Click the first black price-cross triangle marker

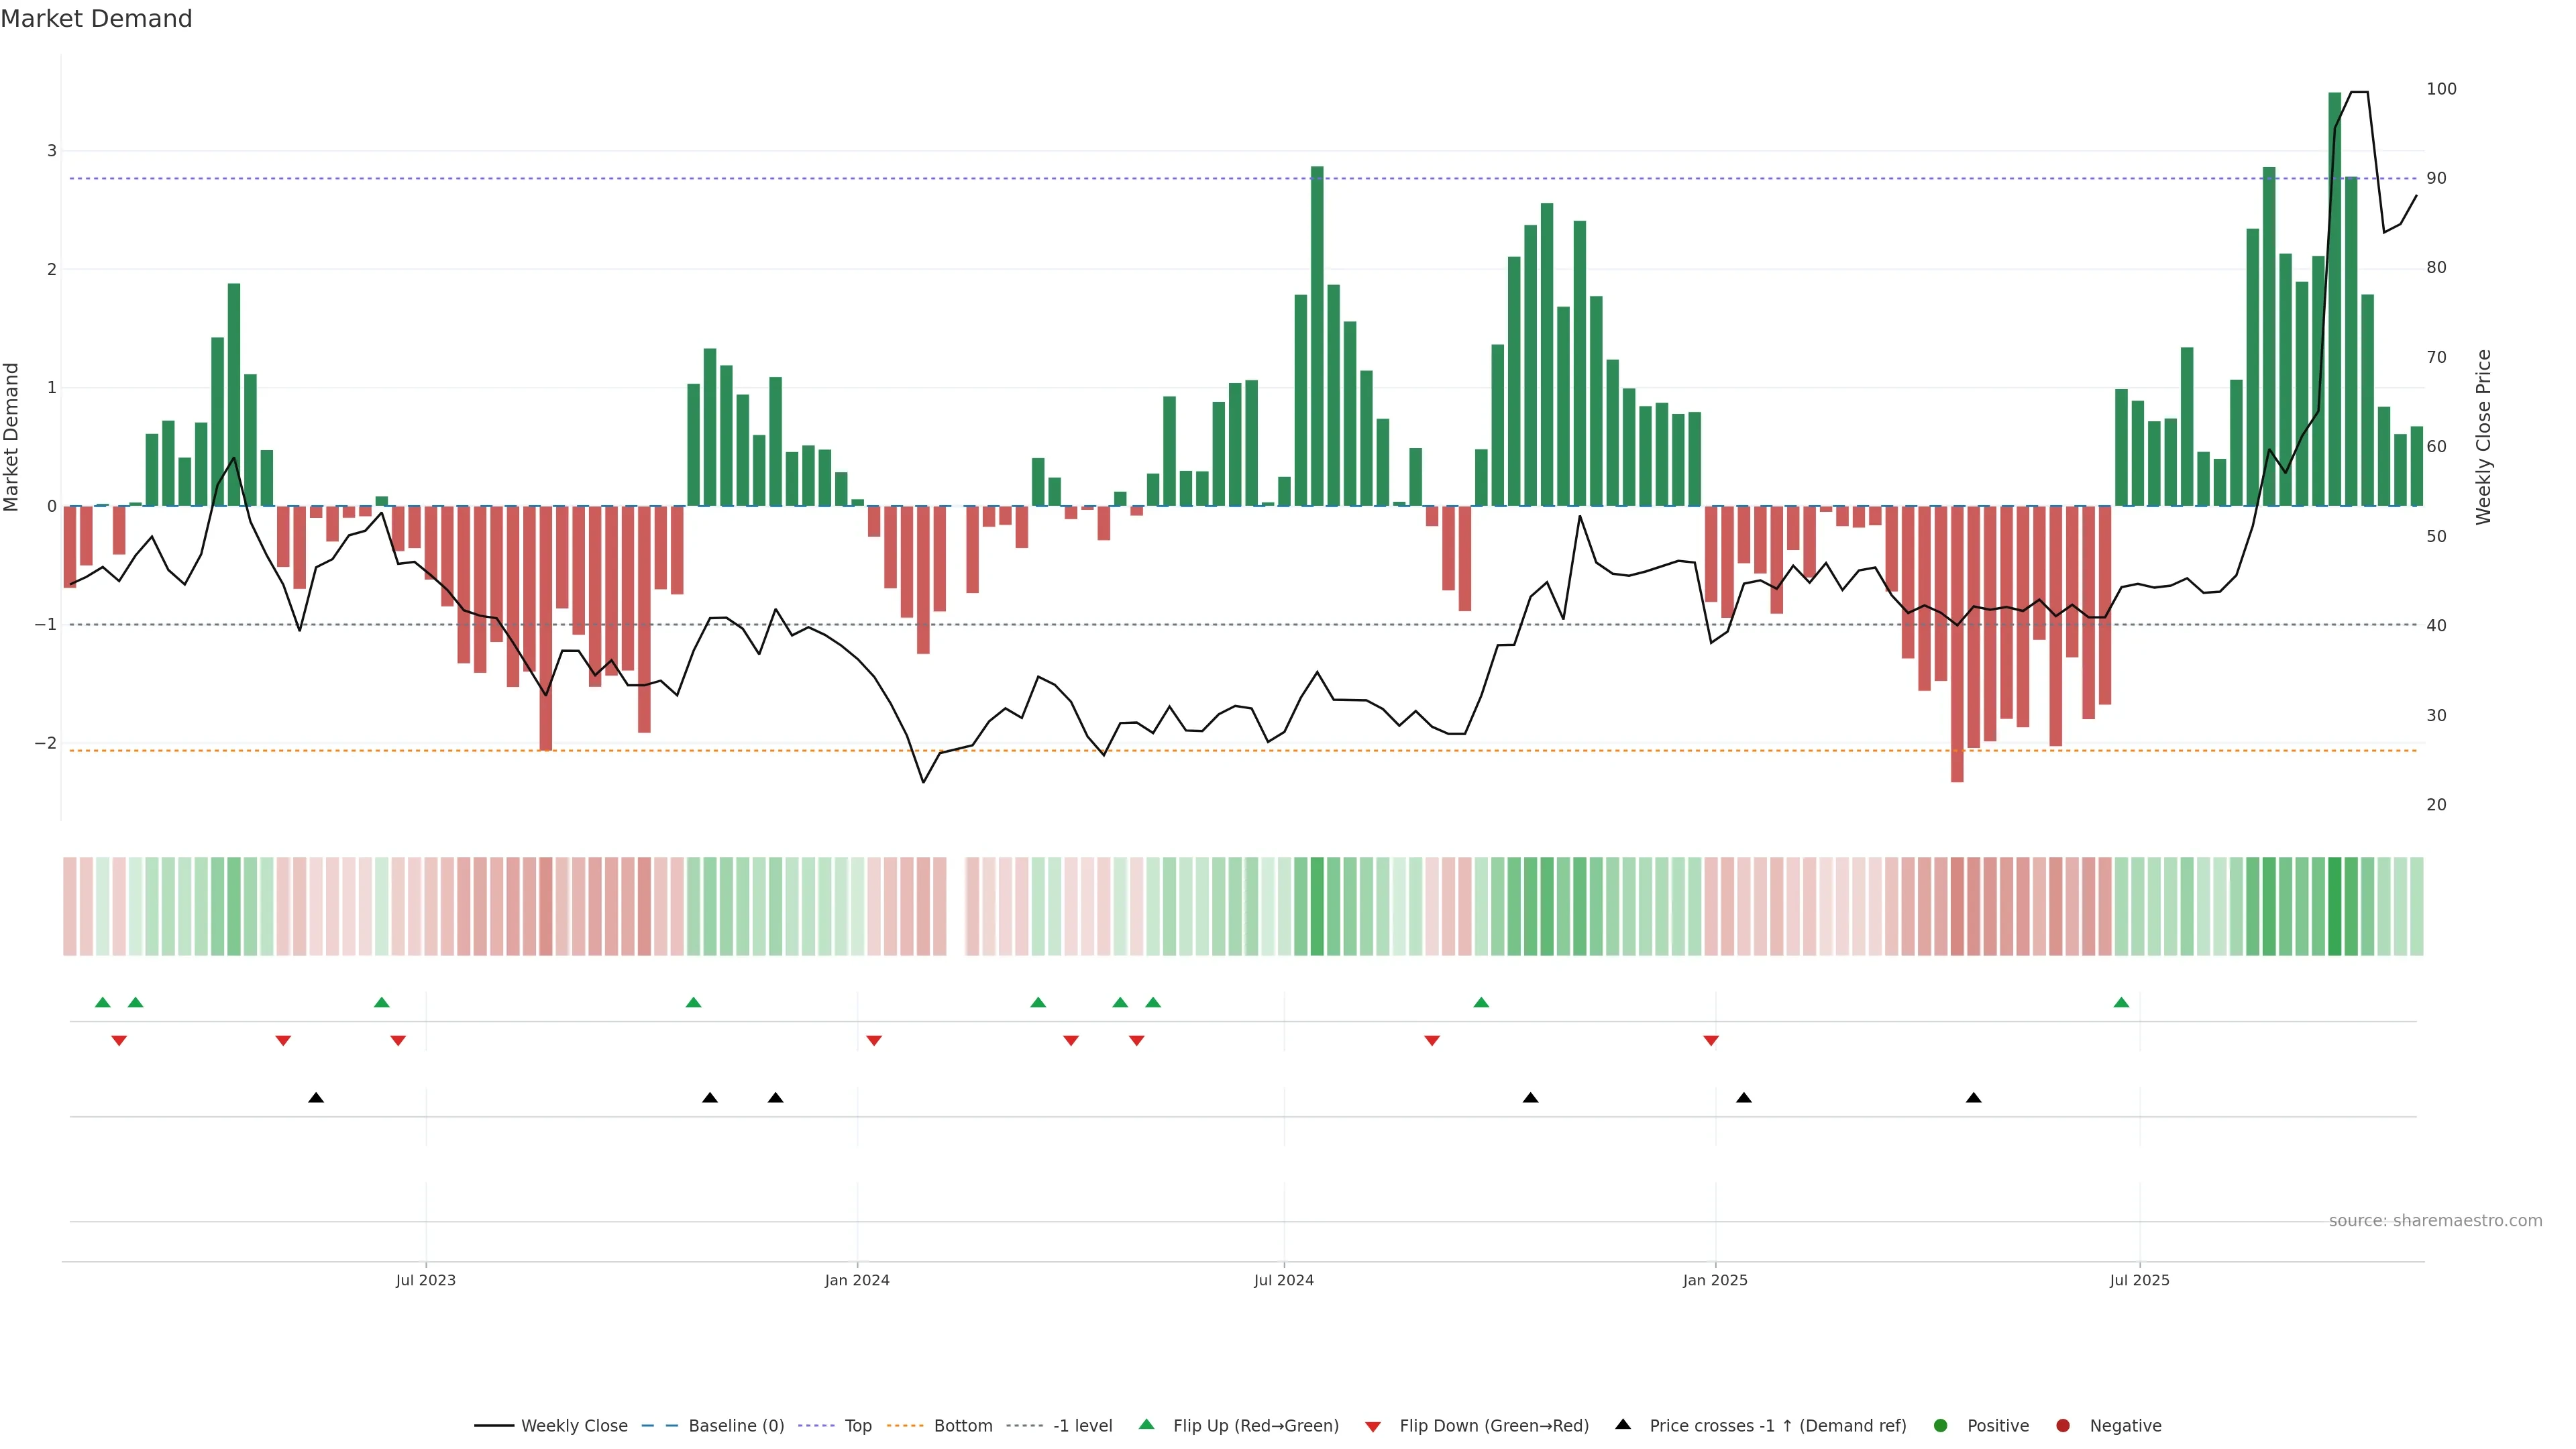tap(316, 1098)
